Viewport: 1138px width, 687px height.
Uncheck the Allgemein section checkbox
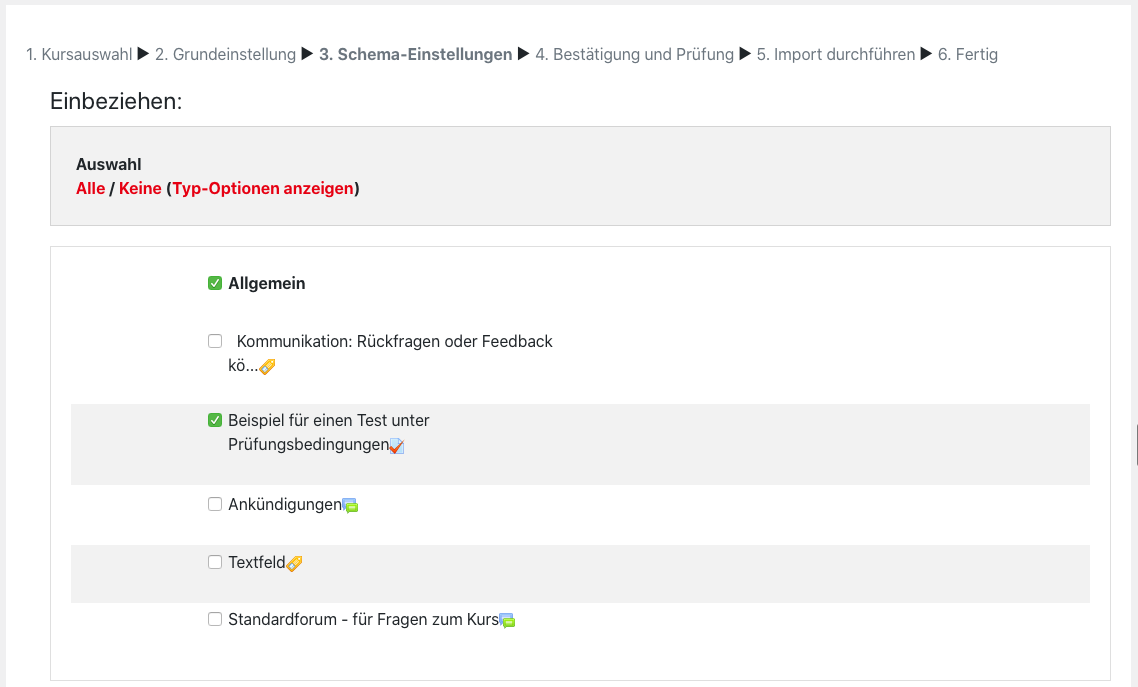pos(215,283)
